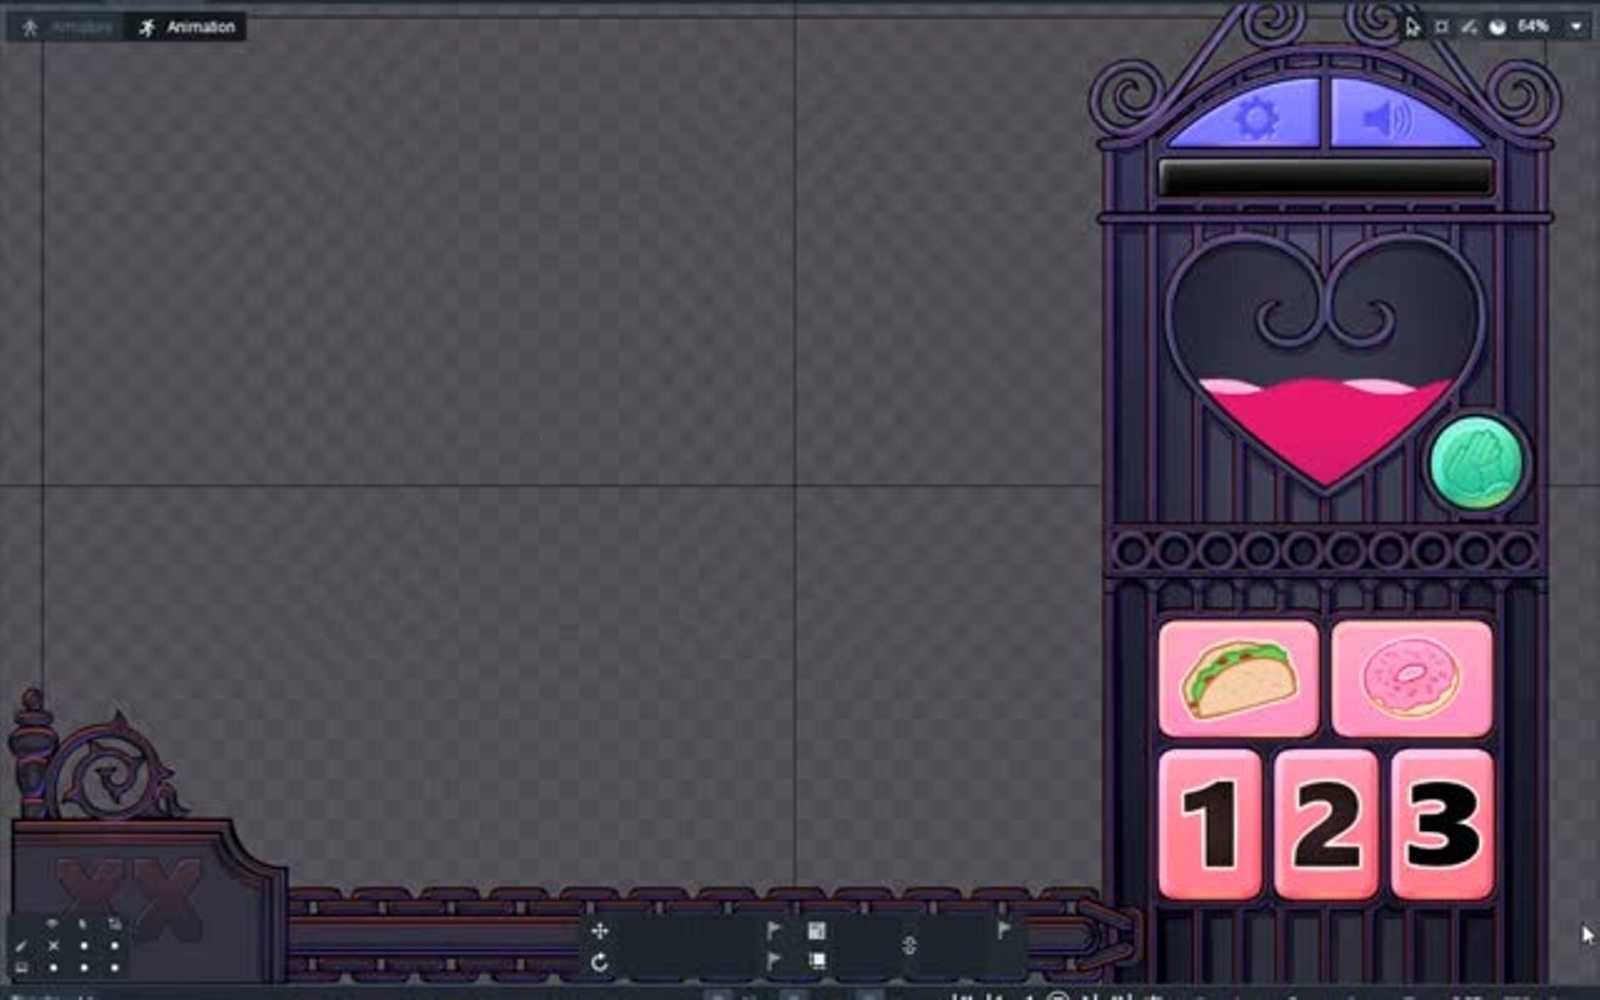Click the move (four-arrow) transform icon
This screenshot has height=1000, width=1600.
click(600, 931)
